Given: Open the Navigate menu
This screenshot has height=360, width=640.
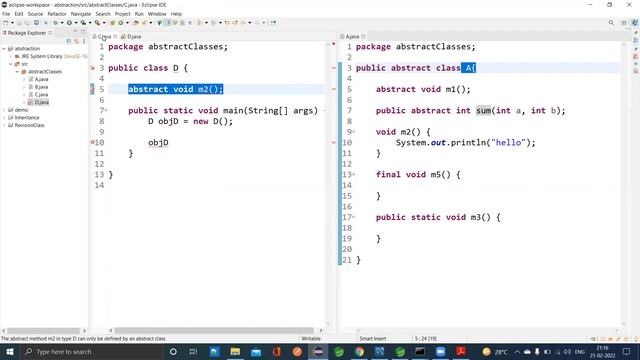Looking at the screenshot, I should [81, 14].
